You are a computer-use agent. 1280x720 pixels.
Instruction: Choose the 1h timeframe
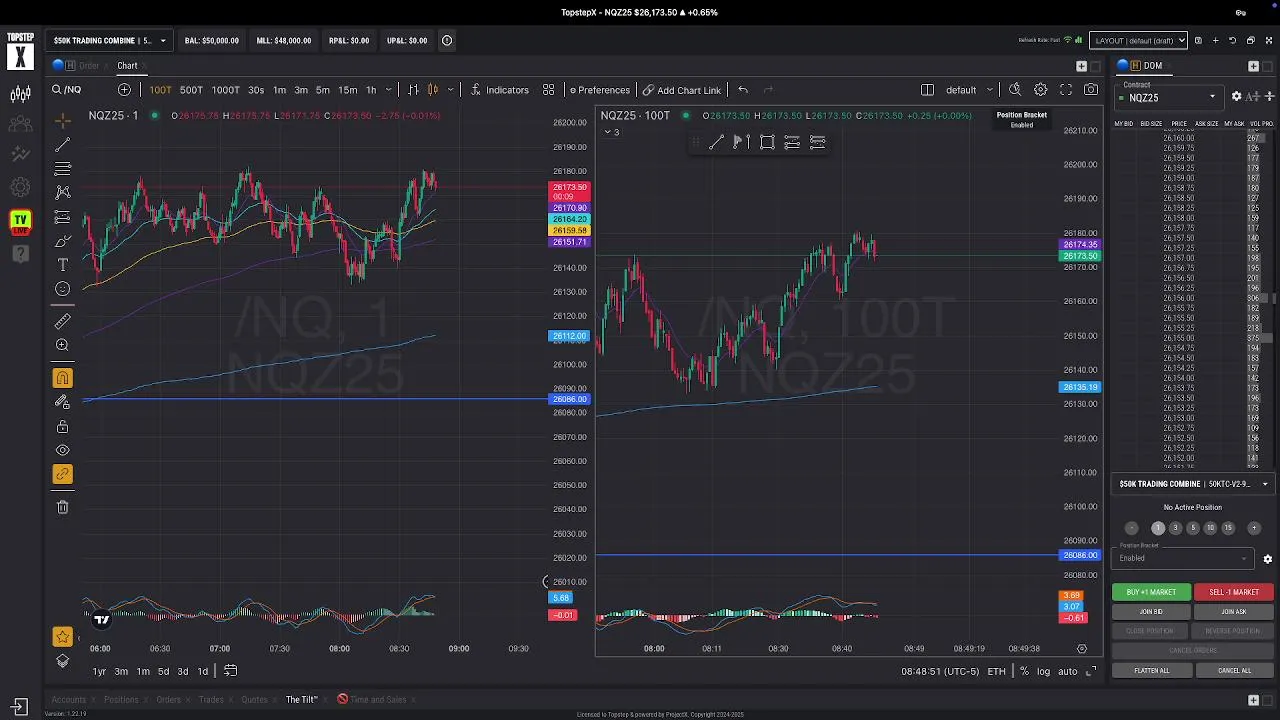(x=371, y=90)
